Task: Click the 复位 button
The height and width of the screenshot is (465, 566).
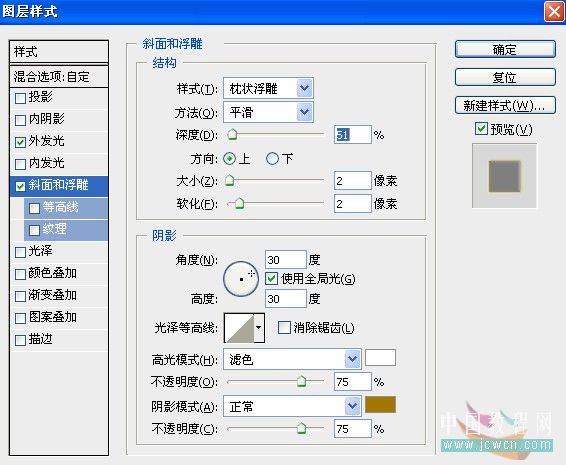Action: (505, 77)
